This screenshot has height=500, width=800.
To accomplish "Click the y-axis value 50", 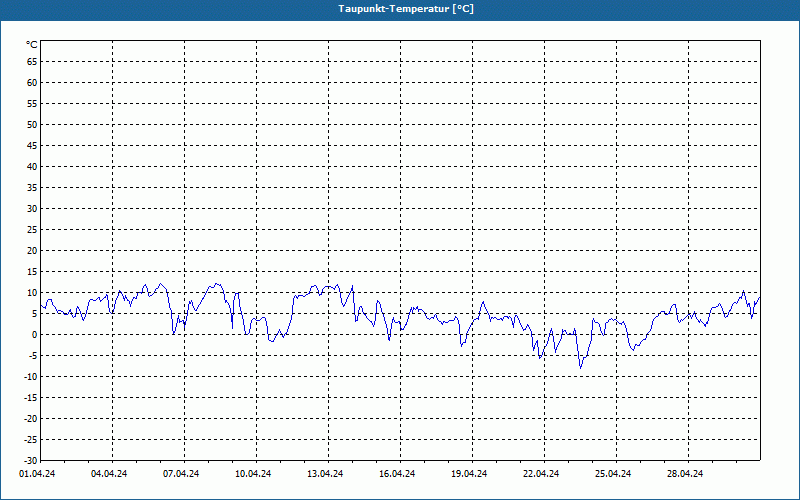I will [32, 124].
